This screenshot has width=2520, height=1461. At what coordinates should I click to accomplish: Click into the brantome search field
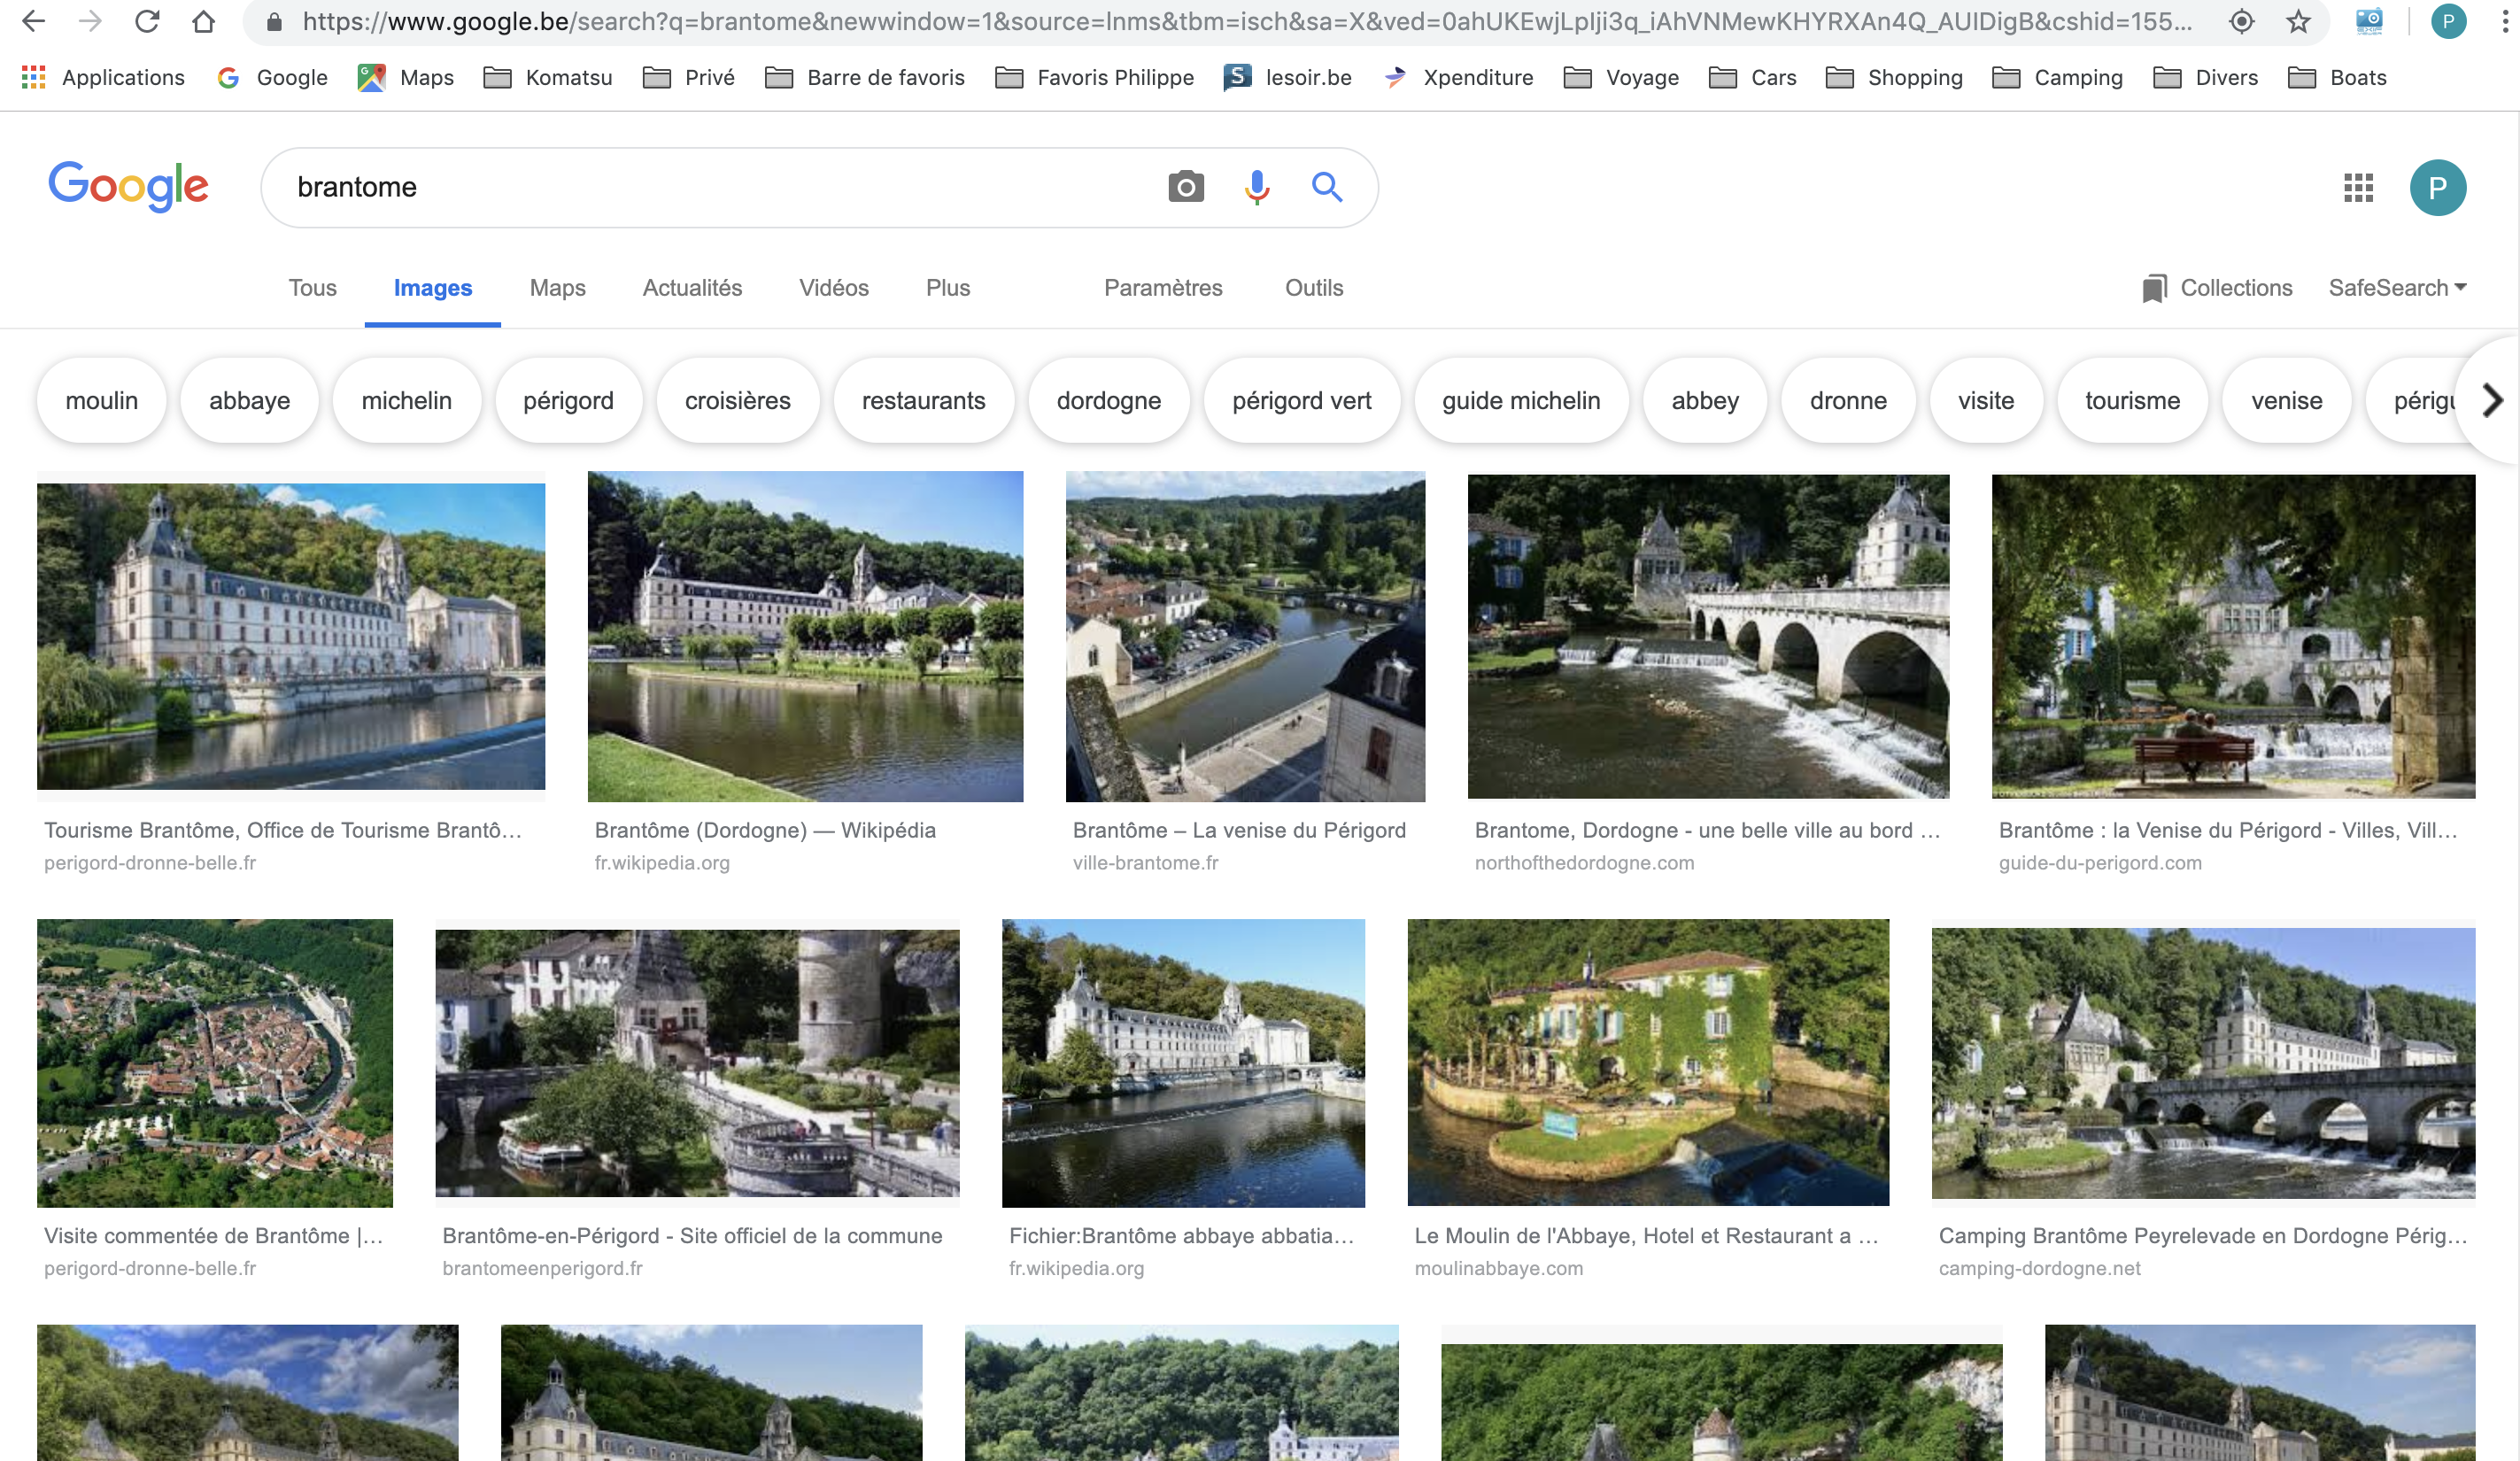pos(700,187)
